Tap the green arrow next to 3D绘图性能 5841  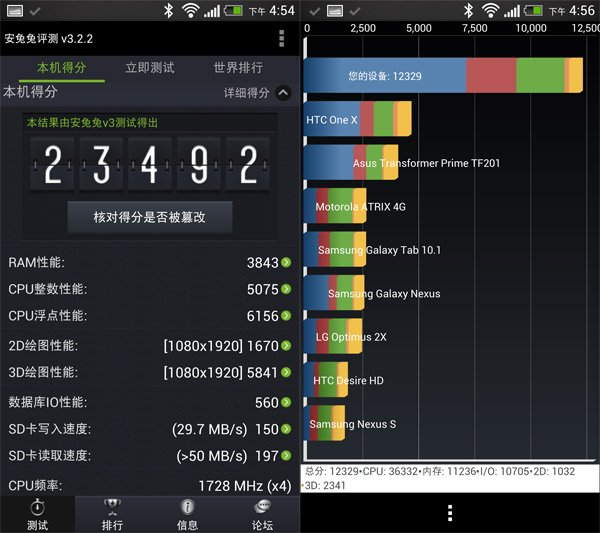coord(286,372)
